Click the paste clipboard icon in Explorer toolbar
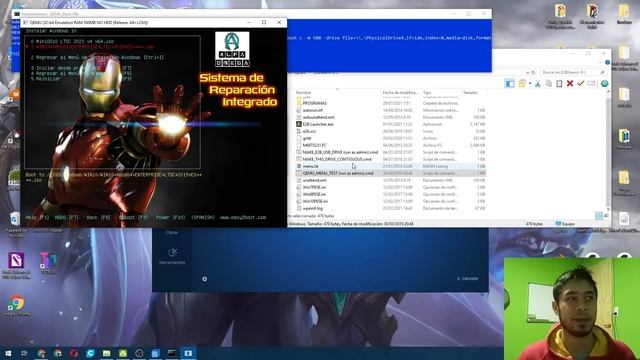 (559, 84)
